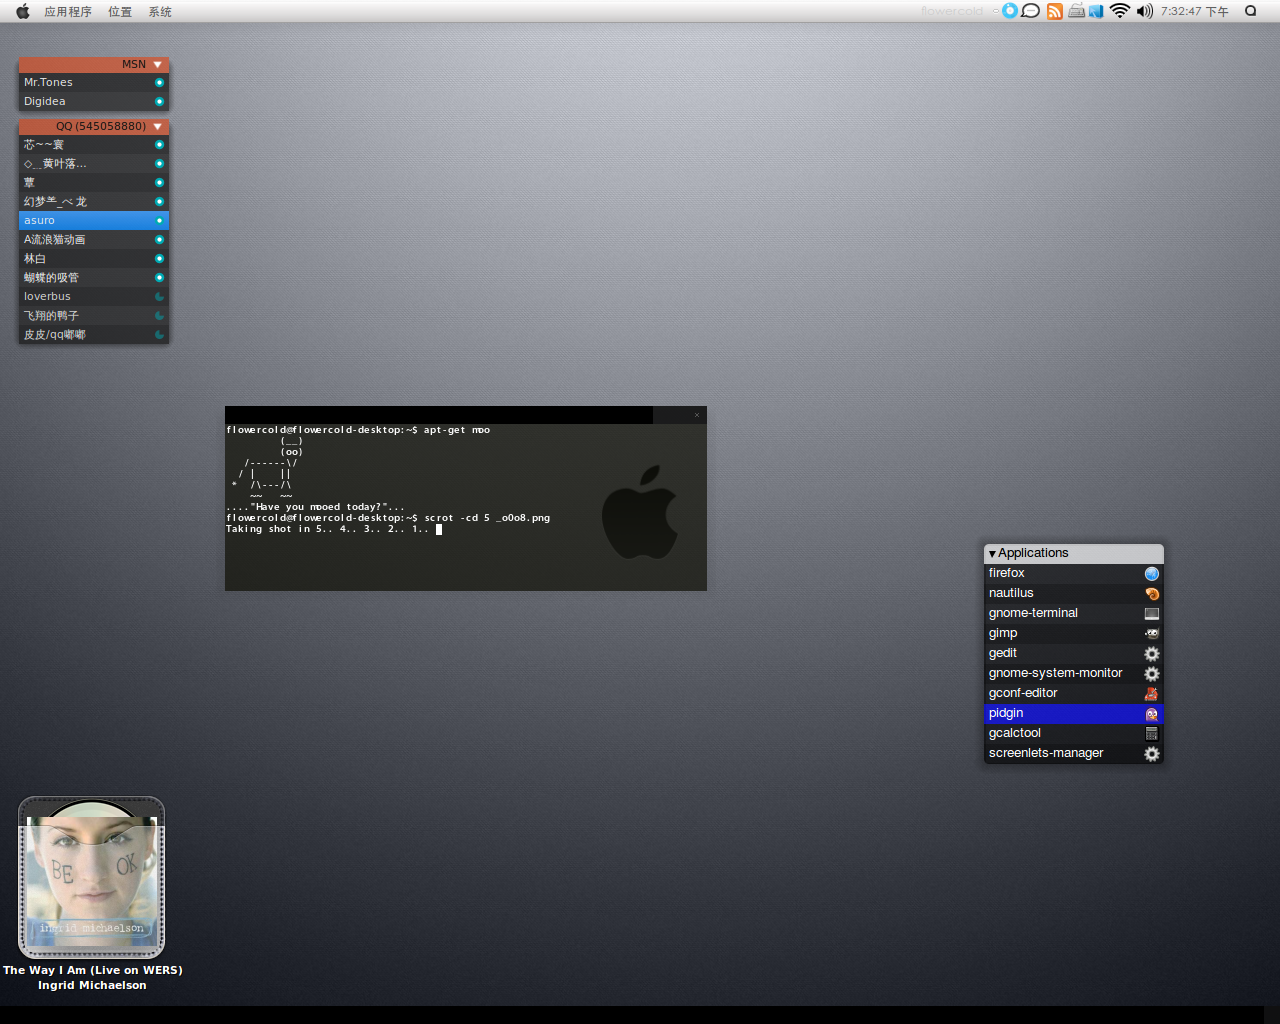
Task: Open the Wi-Fi network indicator
Action: 1120,11
